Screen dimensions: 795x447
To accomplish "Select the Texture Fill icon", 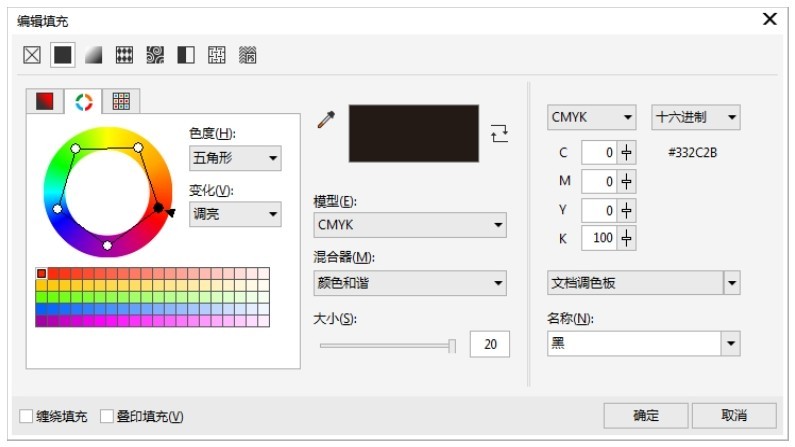I will pos(216,55).
